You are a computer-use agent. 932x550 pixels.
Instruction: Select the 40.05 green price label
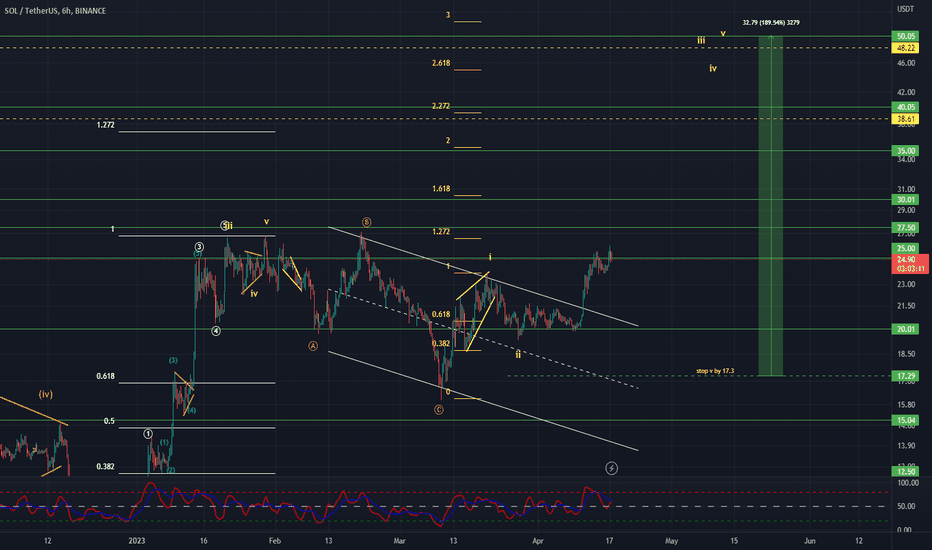click(905, 108)
